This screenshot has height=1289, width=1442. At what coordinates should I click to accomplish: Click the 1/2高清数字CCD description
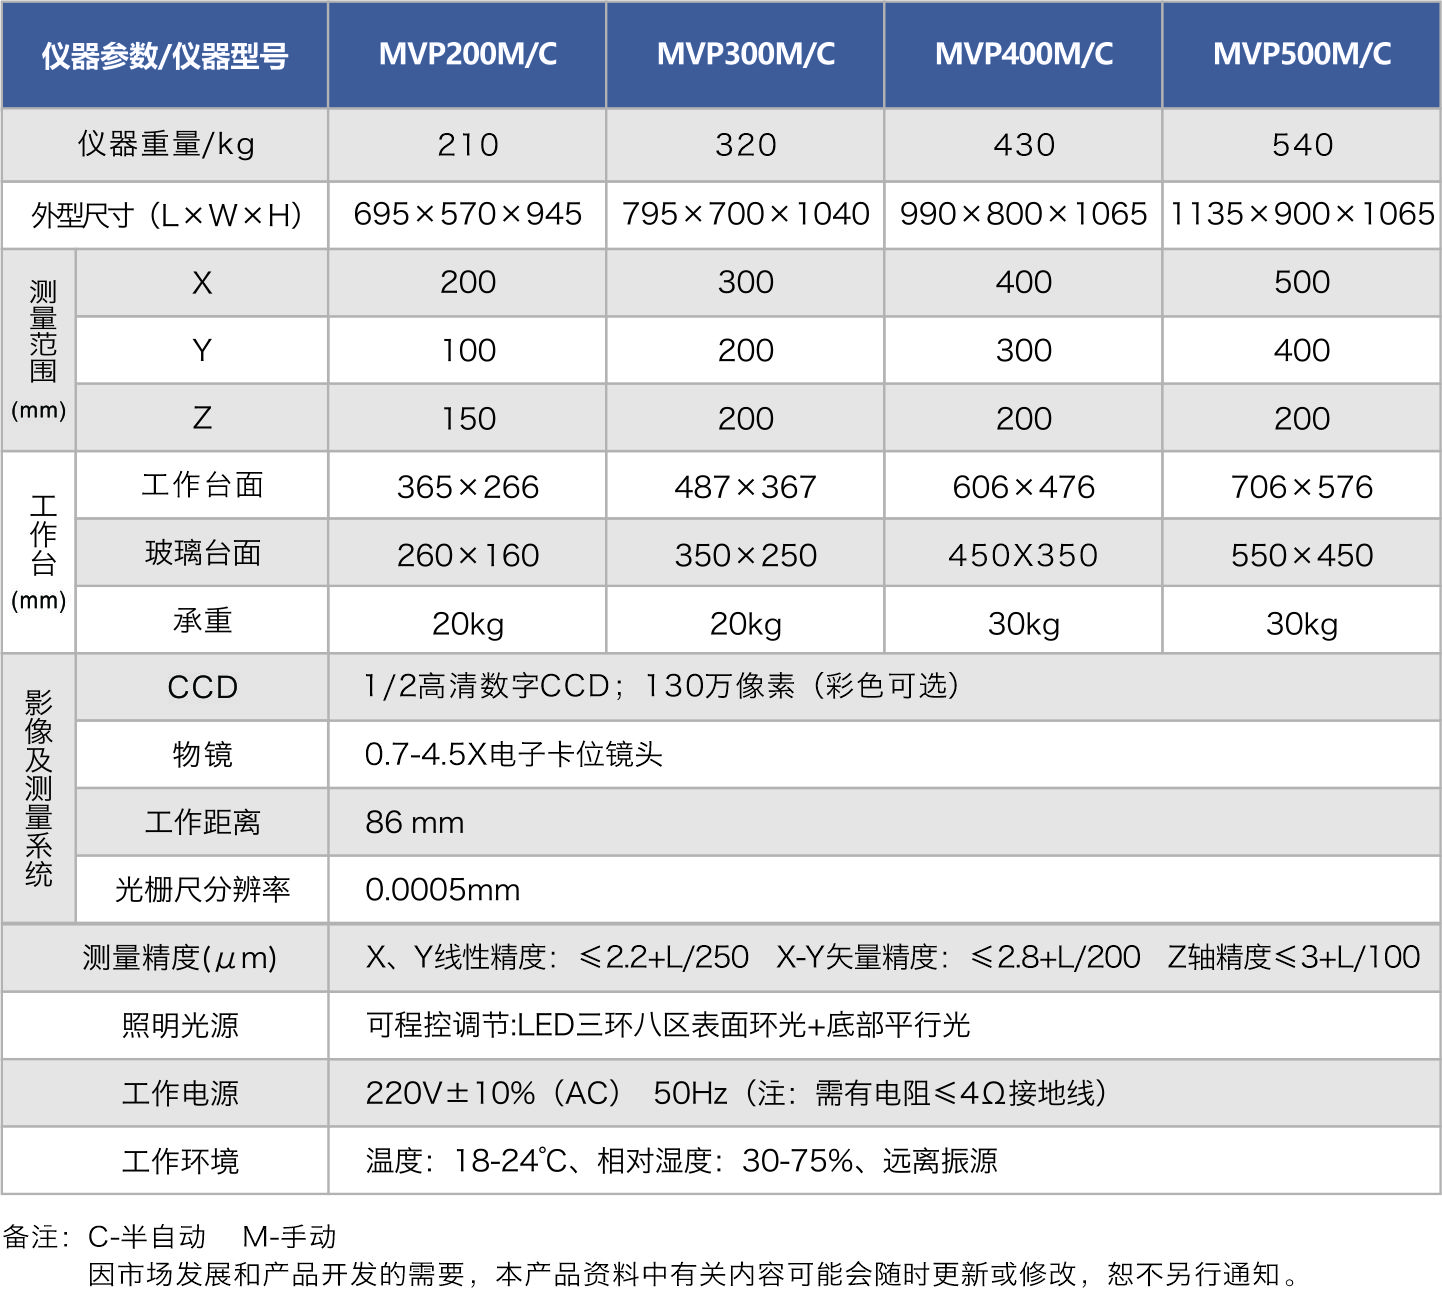[662, 686]
